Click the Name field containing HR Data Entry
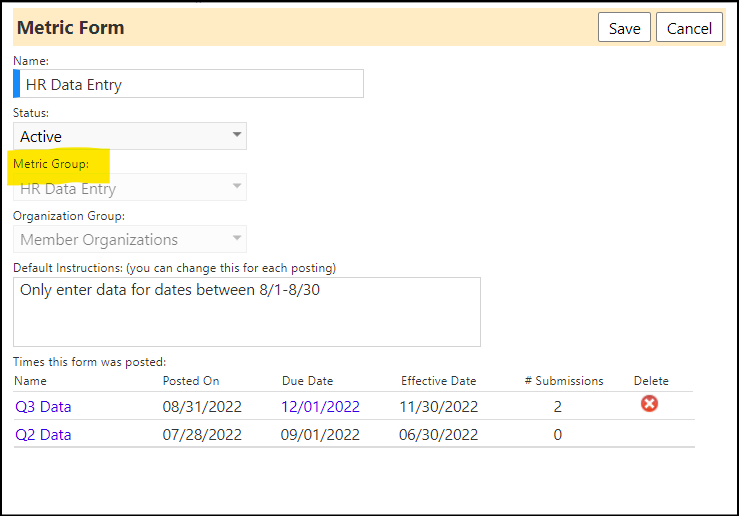 coord(189,84)
